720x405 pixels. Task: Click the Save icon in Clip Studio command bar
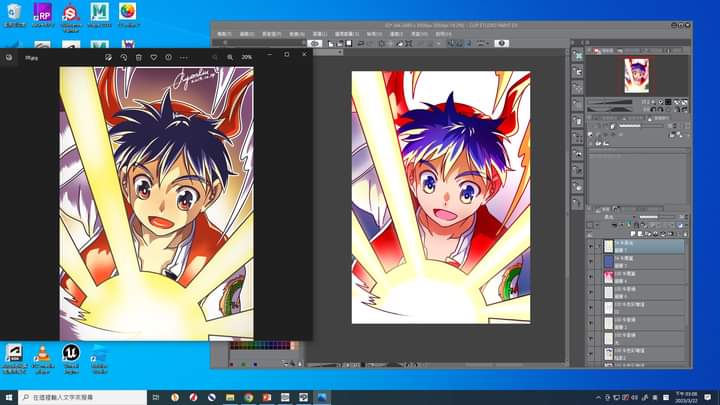point(349,44)
